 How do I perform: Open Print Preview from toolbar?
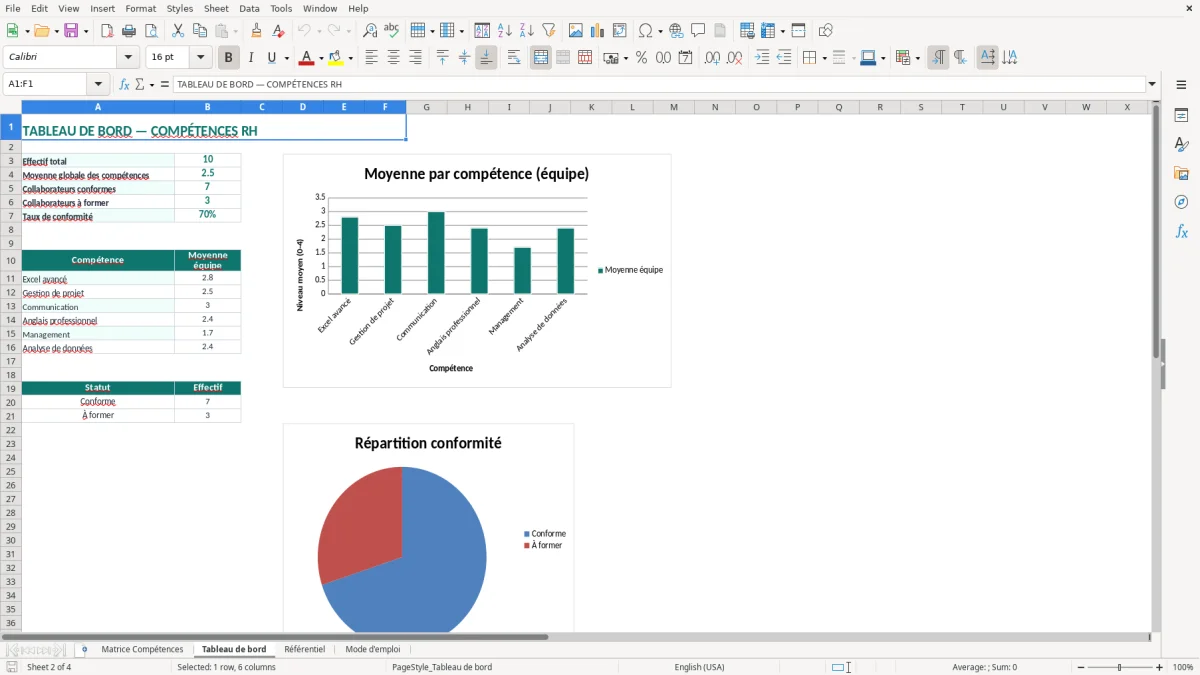151,31
